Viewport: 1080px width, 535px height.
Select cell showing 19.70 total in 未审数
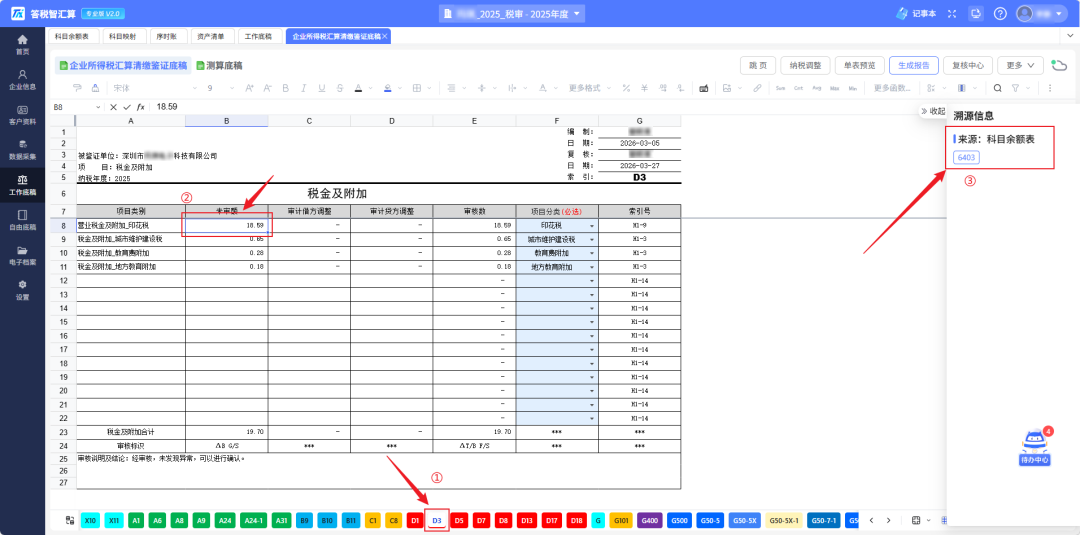(x=227, y=432)
